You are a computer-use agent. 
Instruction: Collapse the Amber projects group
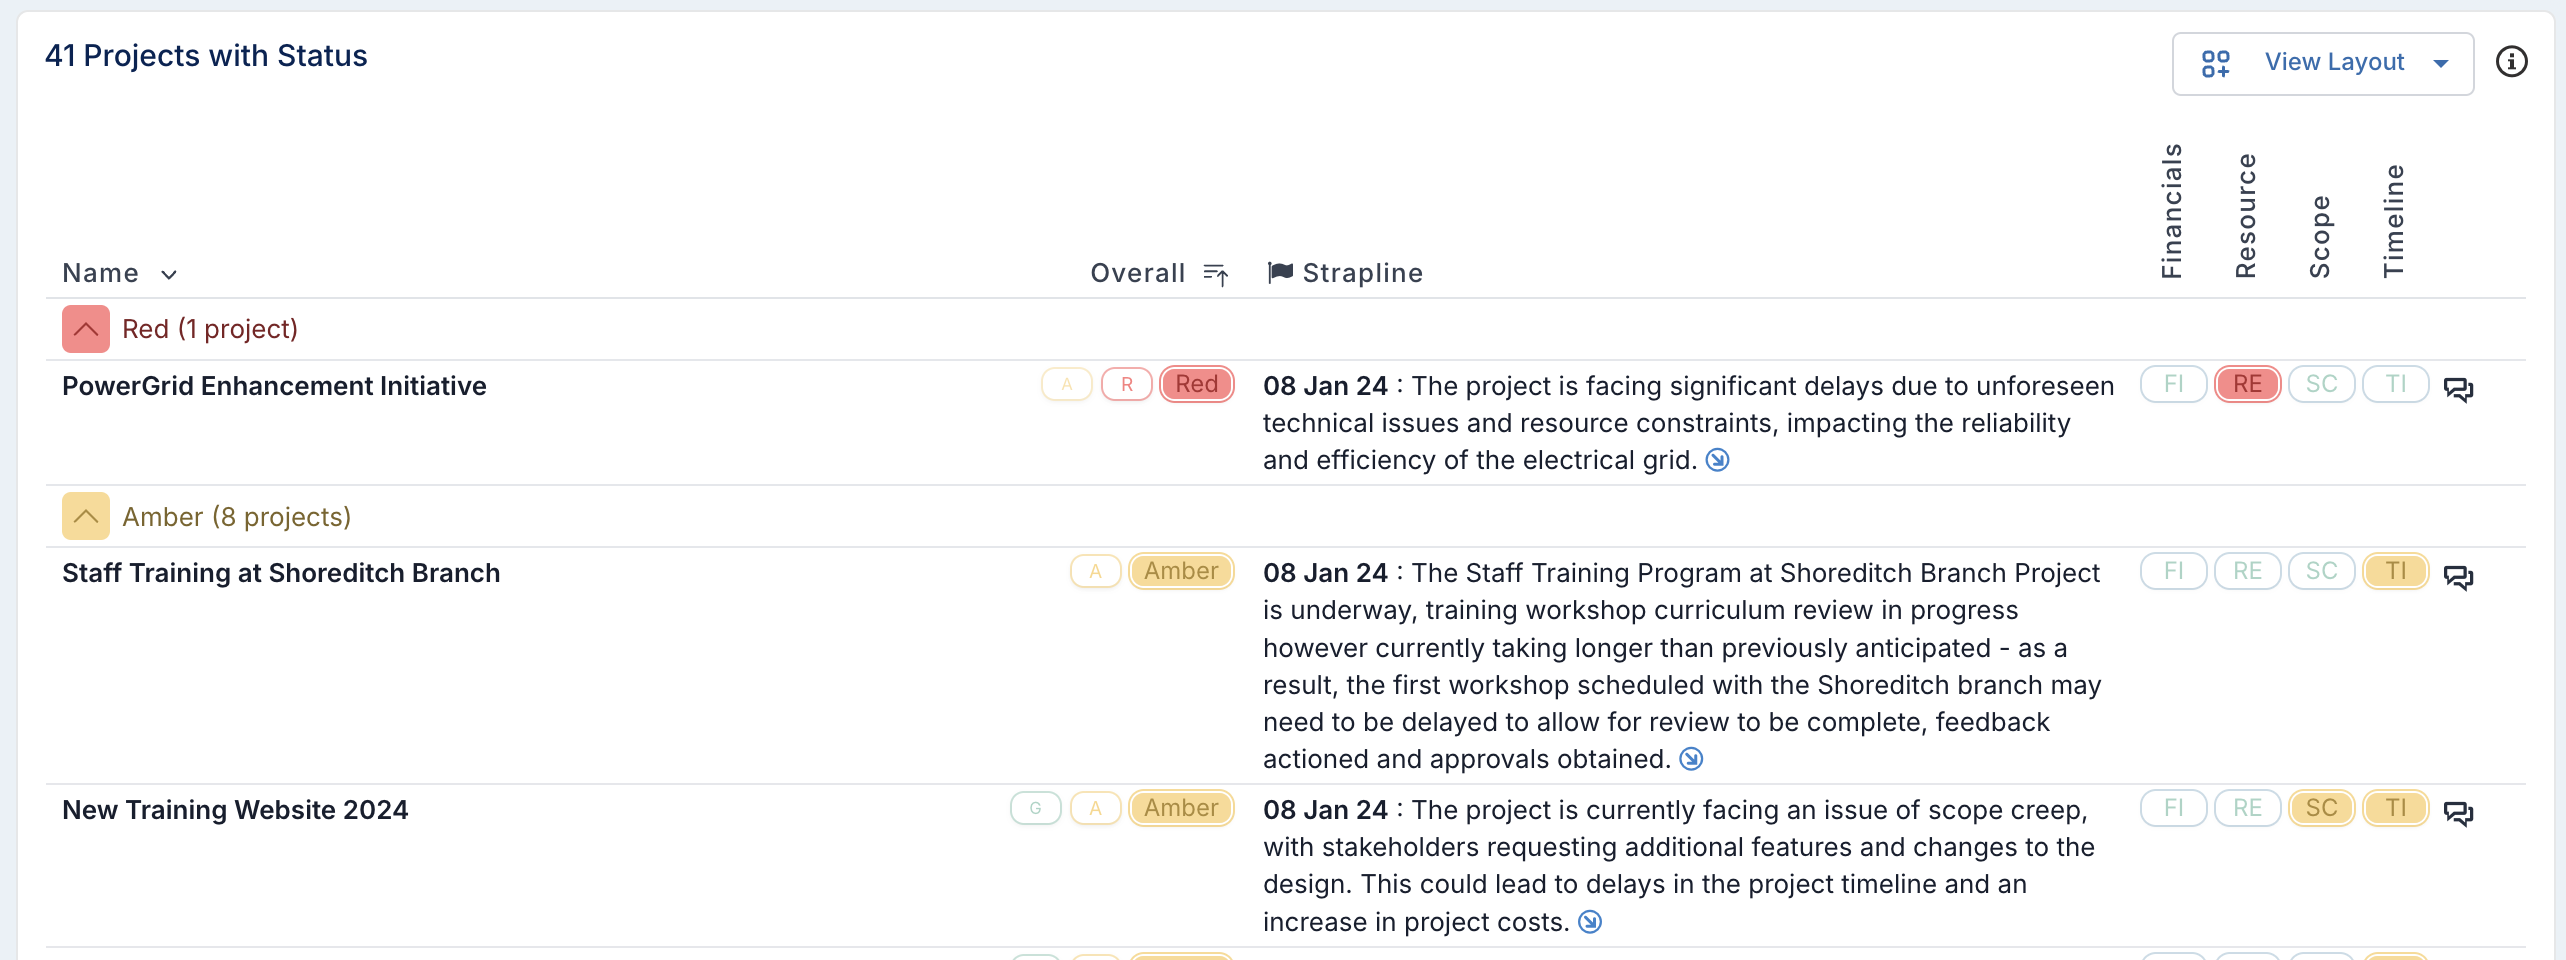pyautogui.click(x=86, y=517)
